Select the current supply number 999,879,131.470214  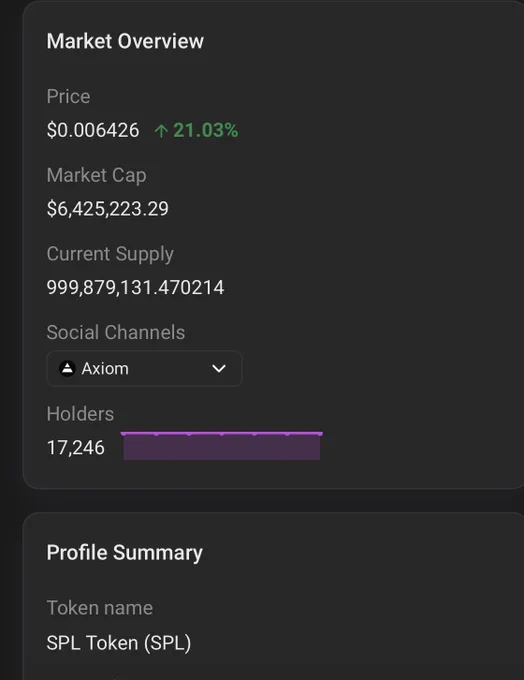[x=135, y=287]
